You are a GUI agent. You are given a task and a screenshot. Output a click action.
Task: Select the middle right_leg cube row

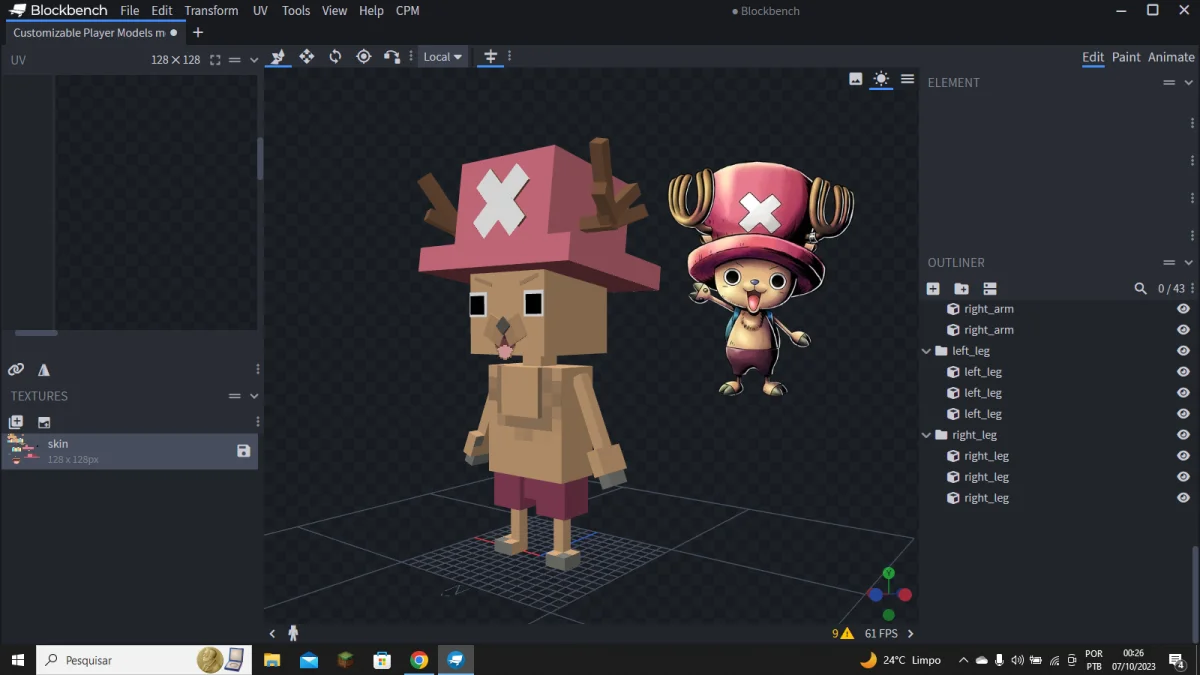click(x=1058, y=477)
